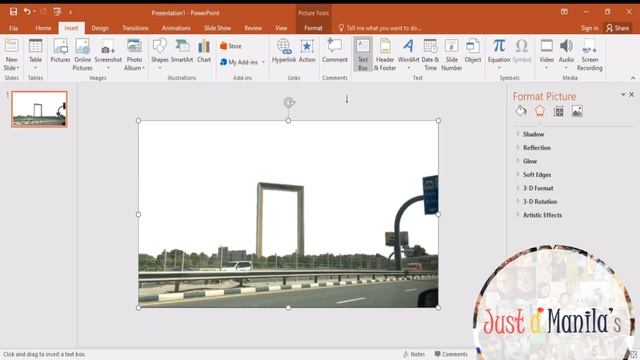
Task: Click the Tell me search box
Action: pyautogui.click(x=380, y=28)
